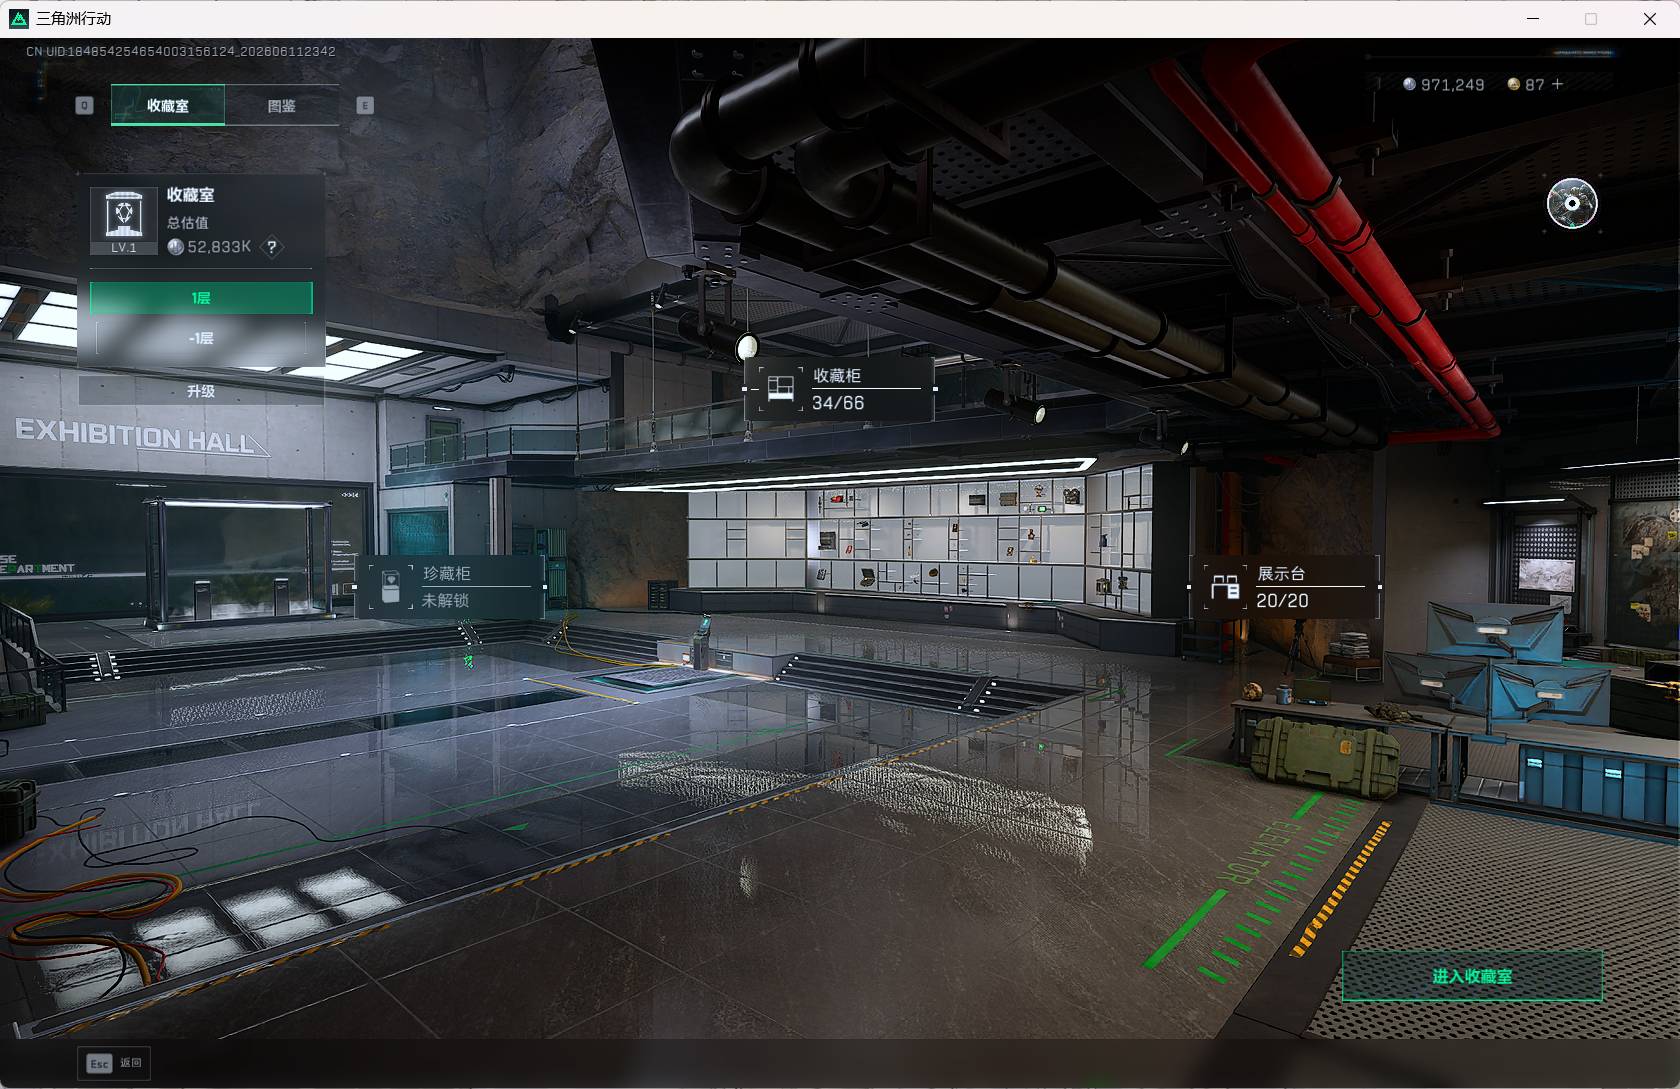The width and height of the screenshot is (1680, 1089).
Task: Click the 34/66 cabinet count label
Action: click(838, 403)
